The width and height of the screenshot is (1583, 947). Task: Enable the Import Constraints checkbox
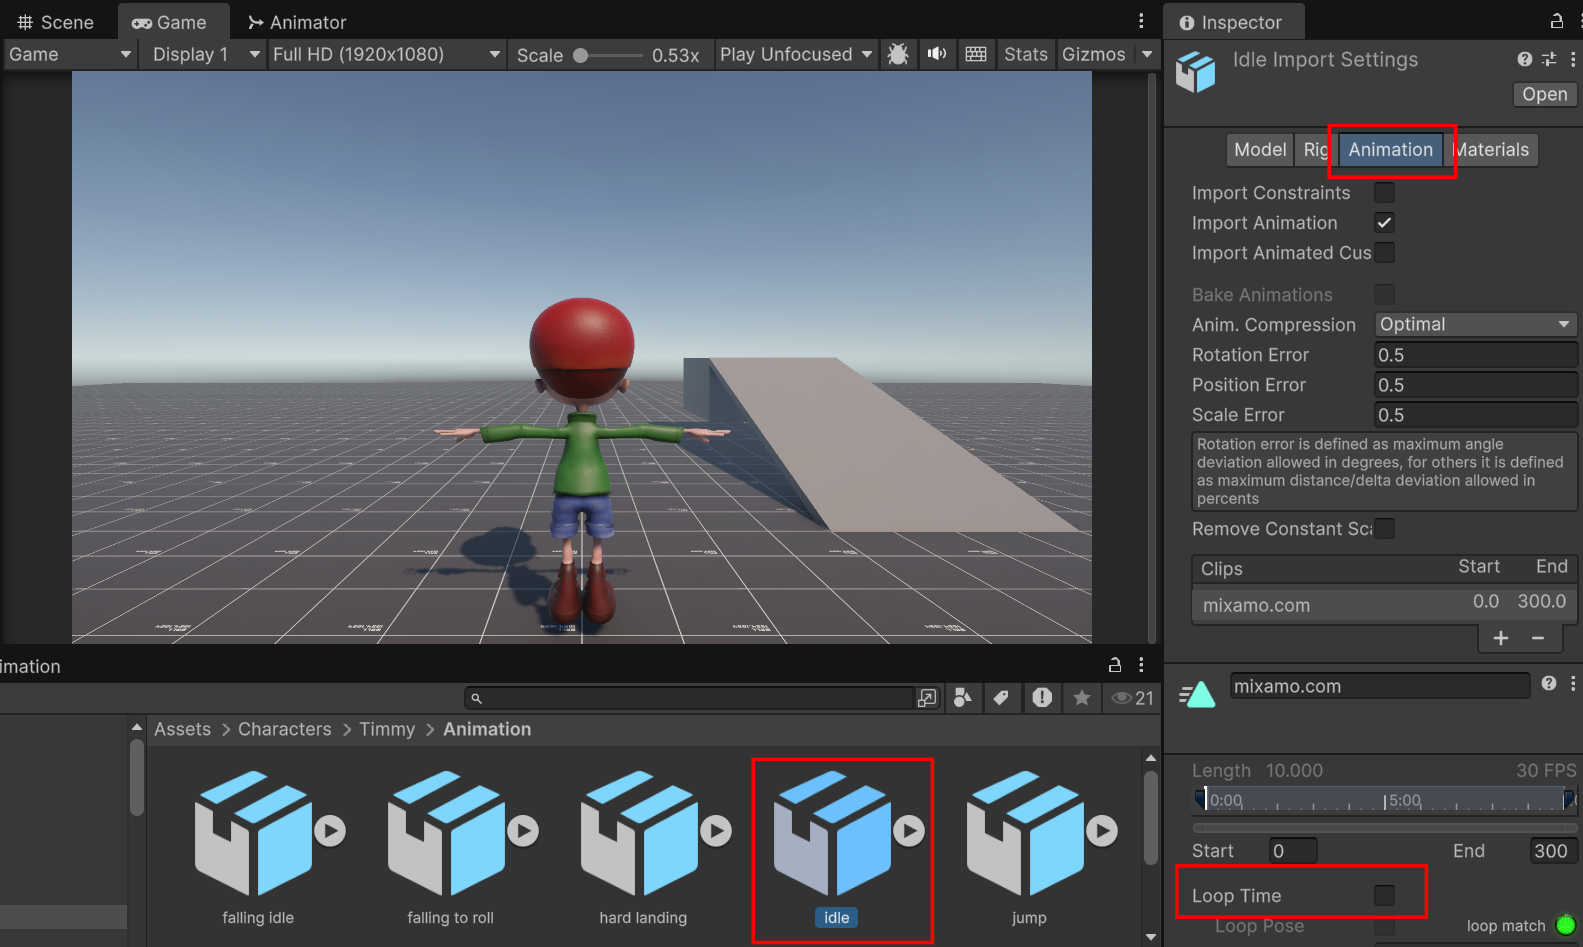point(1384,193)
